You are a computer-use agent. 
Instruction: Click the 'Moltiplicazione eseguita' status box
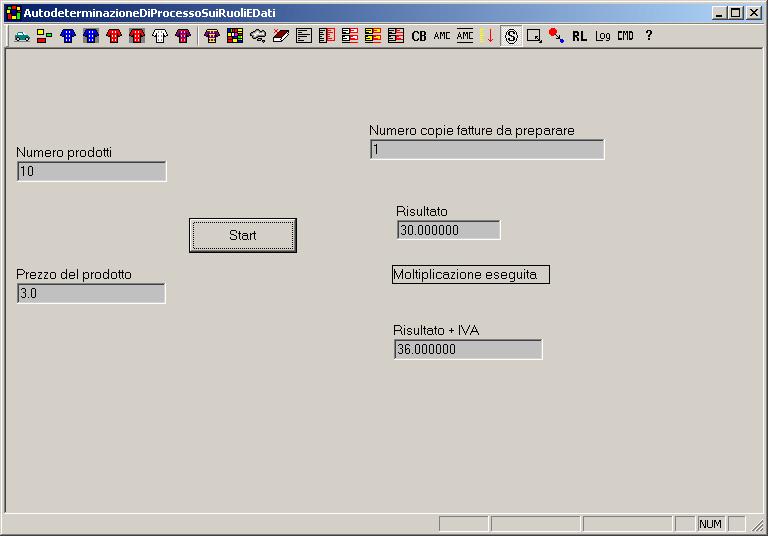click(471, 274)
